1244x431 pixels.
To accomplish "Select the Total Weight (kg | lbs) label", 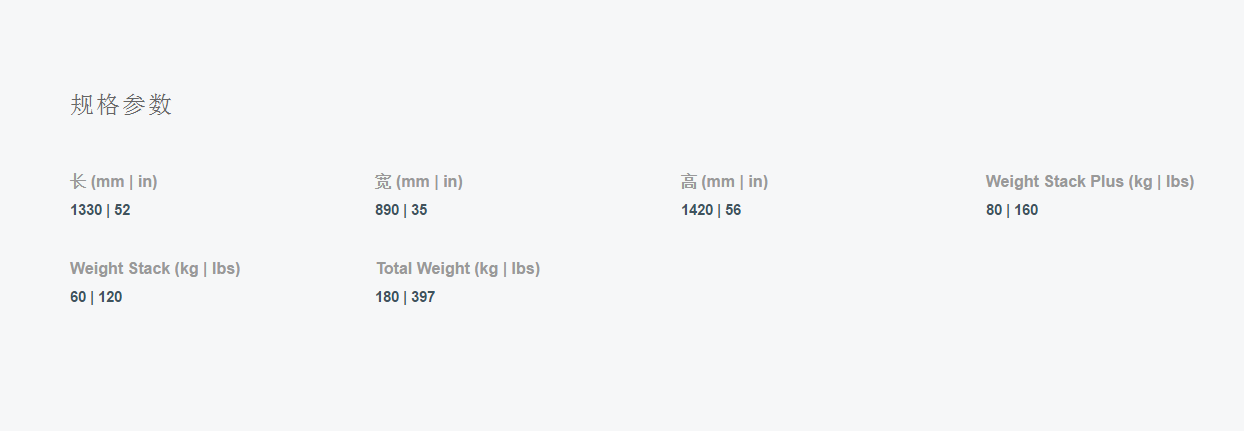I will 458,268.
